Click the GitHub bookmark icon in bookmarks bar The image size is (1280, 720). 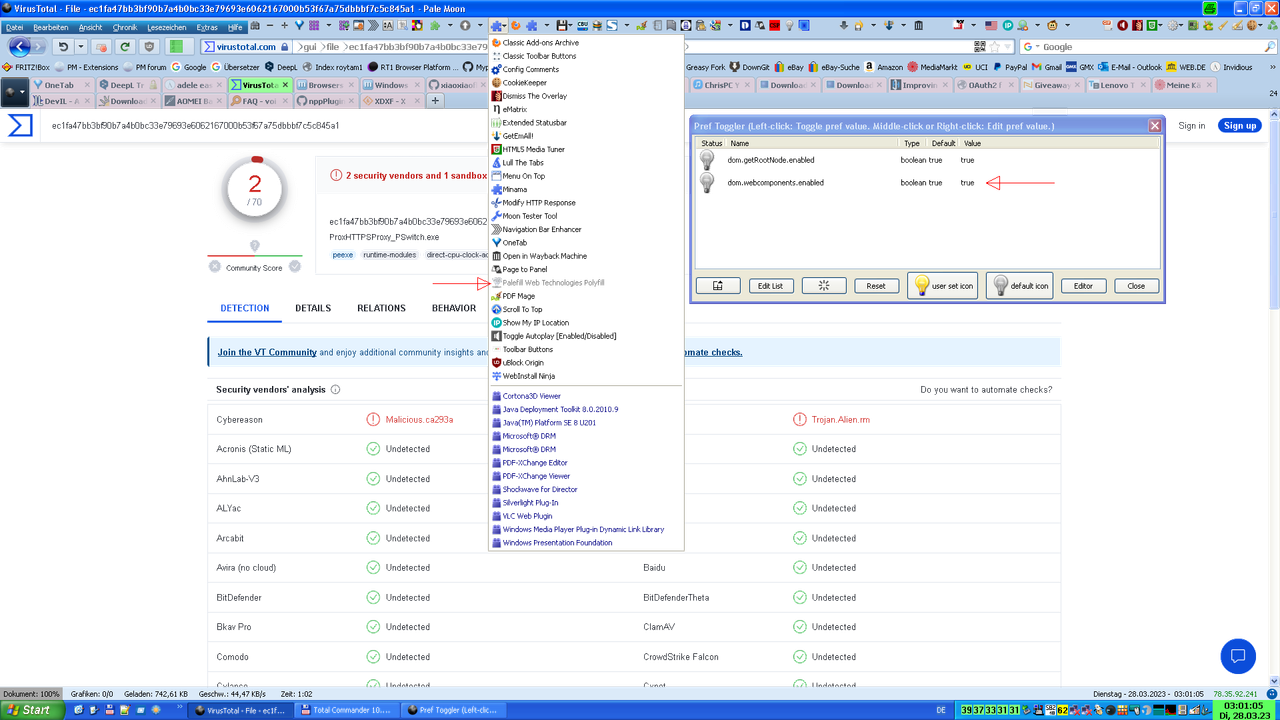point(468,67)
